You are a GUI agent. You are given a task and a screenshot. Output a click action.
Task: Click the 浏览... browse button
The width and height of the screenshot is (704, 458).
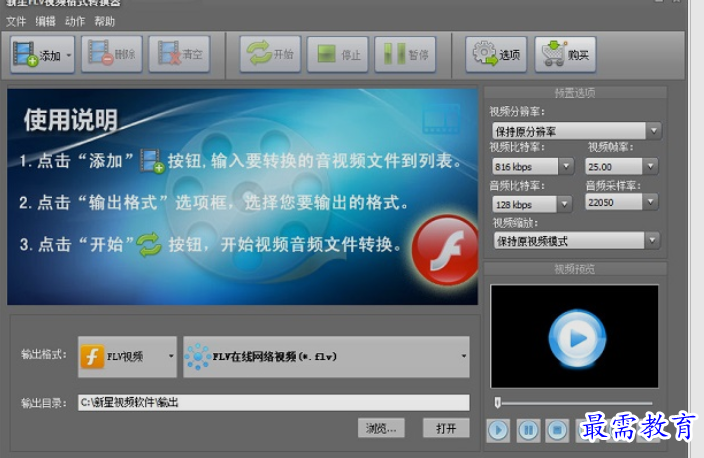click(x=381, y=428)
